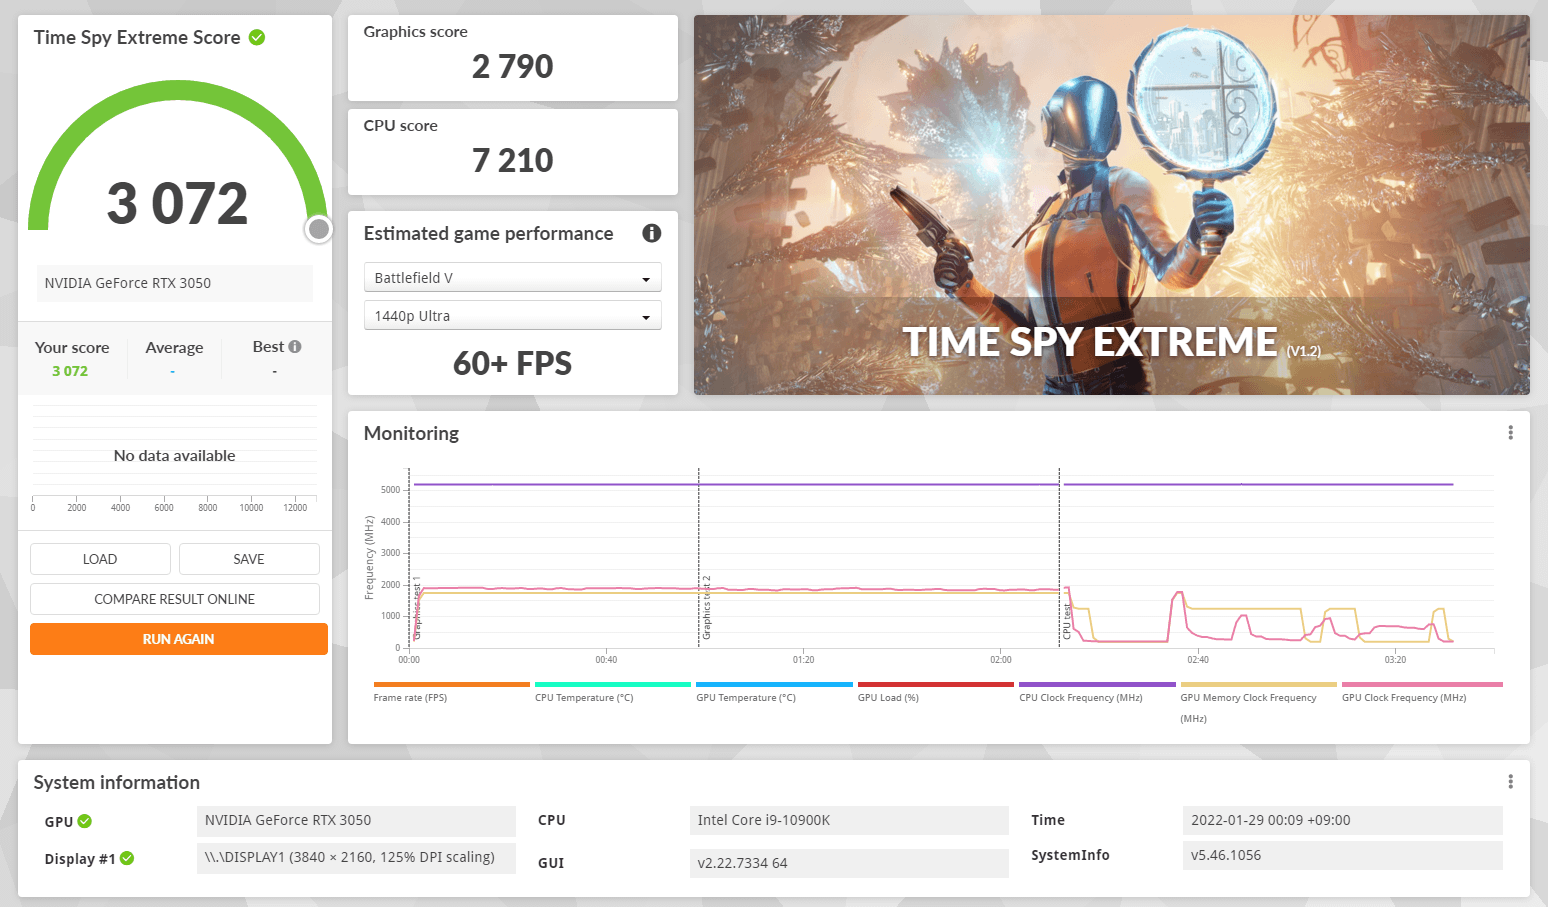The width and height of the screenshot is (1548, 907).
Task: Select the SystemInfo version v5.46.1056
Action: pyautogui.click(x=1342, y=855)
